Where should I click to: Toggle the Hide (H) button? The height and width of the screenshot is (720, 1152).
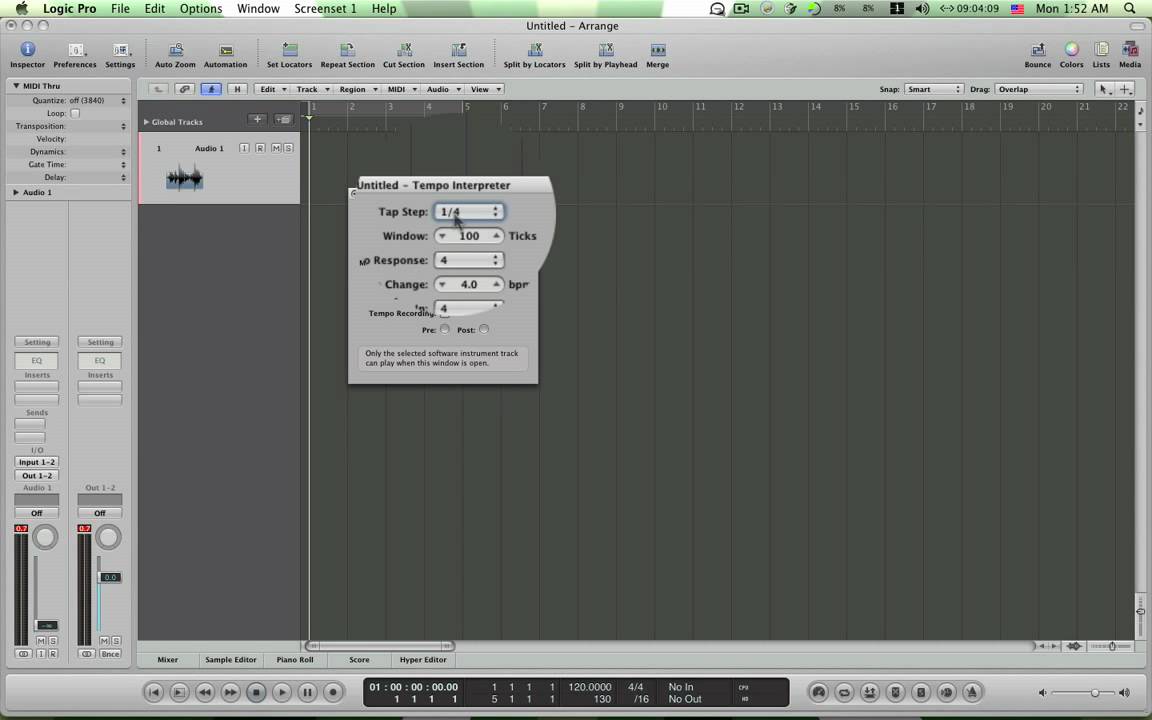237,89
